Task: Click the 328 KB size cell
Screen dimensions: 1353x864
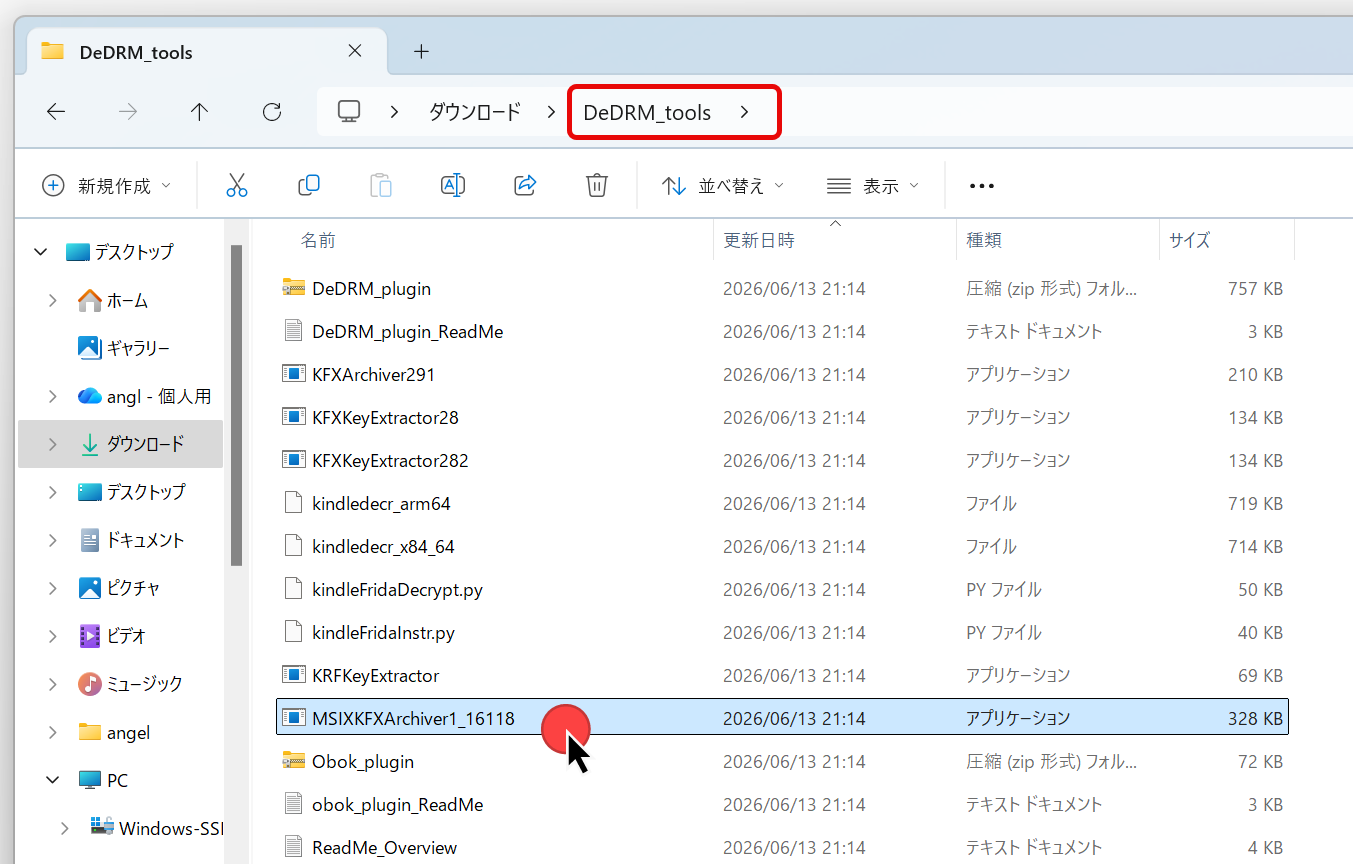Action: pyautogui.click(x=1255, y=718)
